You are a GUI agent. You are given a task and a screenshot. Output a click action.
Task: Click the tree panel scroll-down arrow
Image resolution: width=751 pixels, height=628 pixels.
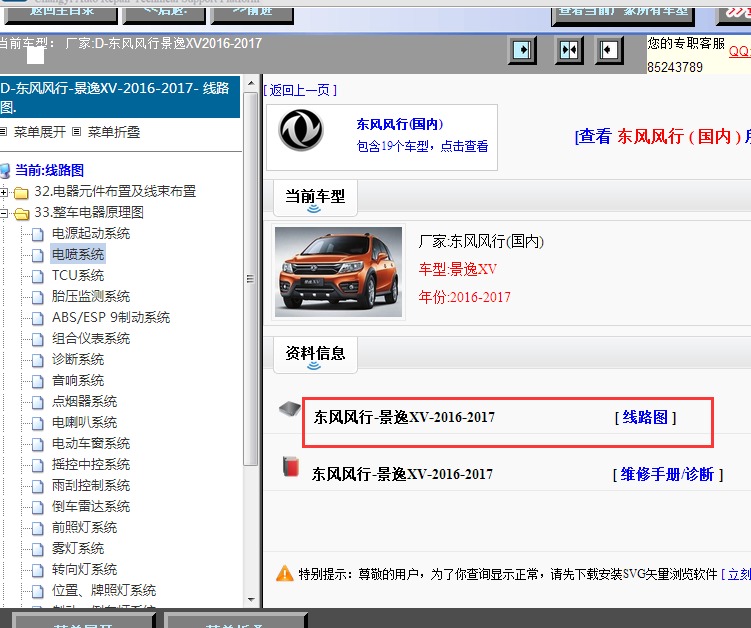[x=251, y=600]
